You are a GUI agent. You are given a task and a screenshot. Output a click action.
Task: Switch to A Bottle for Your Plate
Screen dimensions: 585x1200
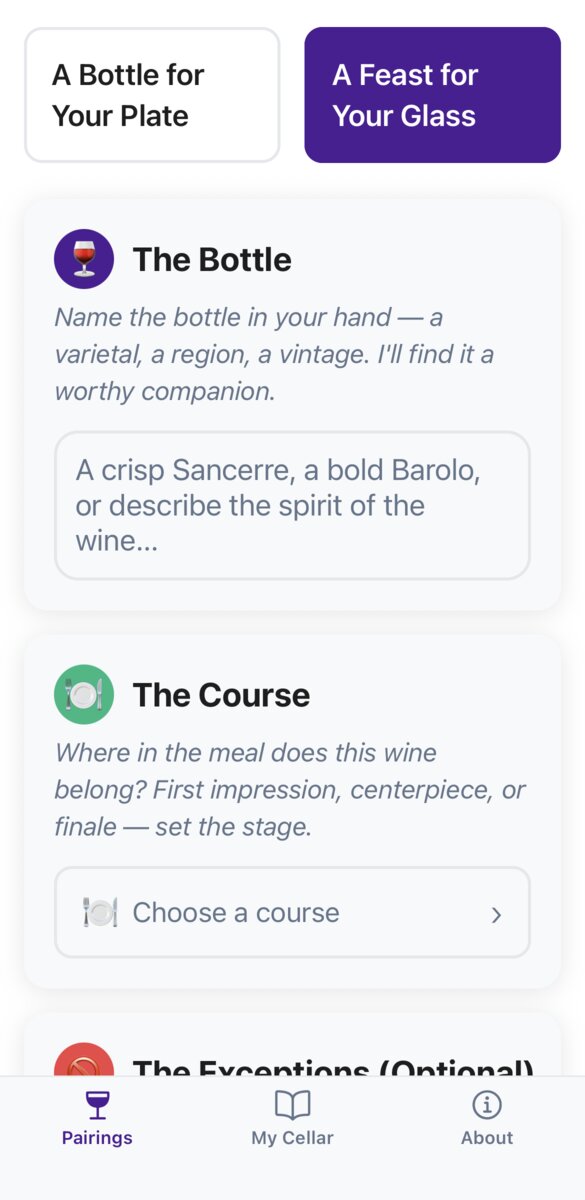(x=152, y=94)
